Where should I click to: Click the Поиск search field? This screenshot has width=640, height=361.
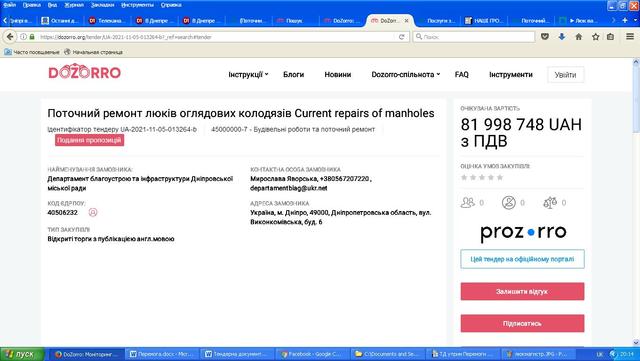[473, 37]
